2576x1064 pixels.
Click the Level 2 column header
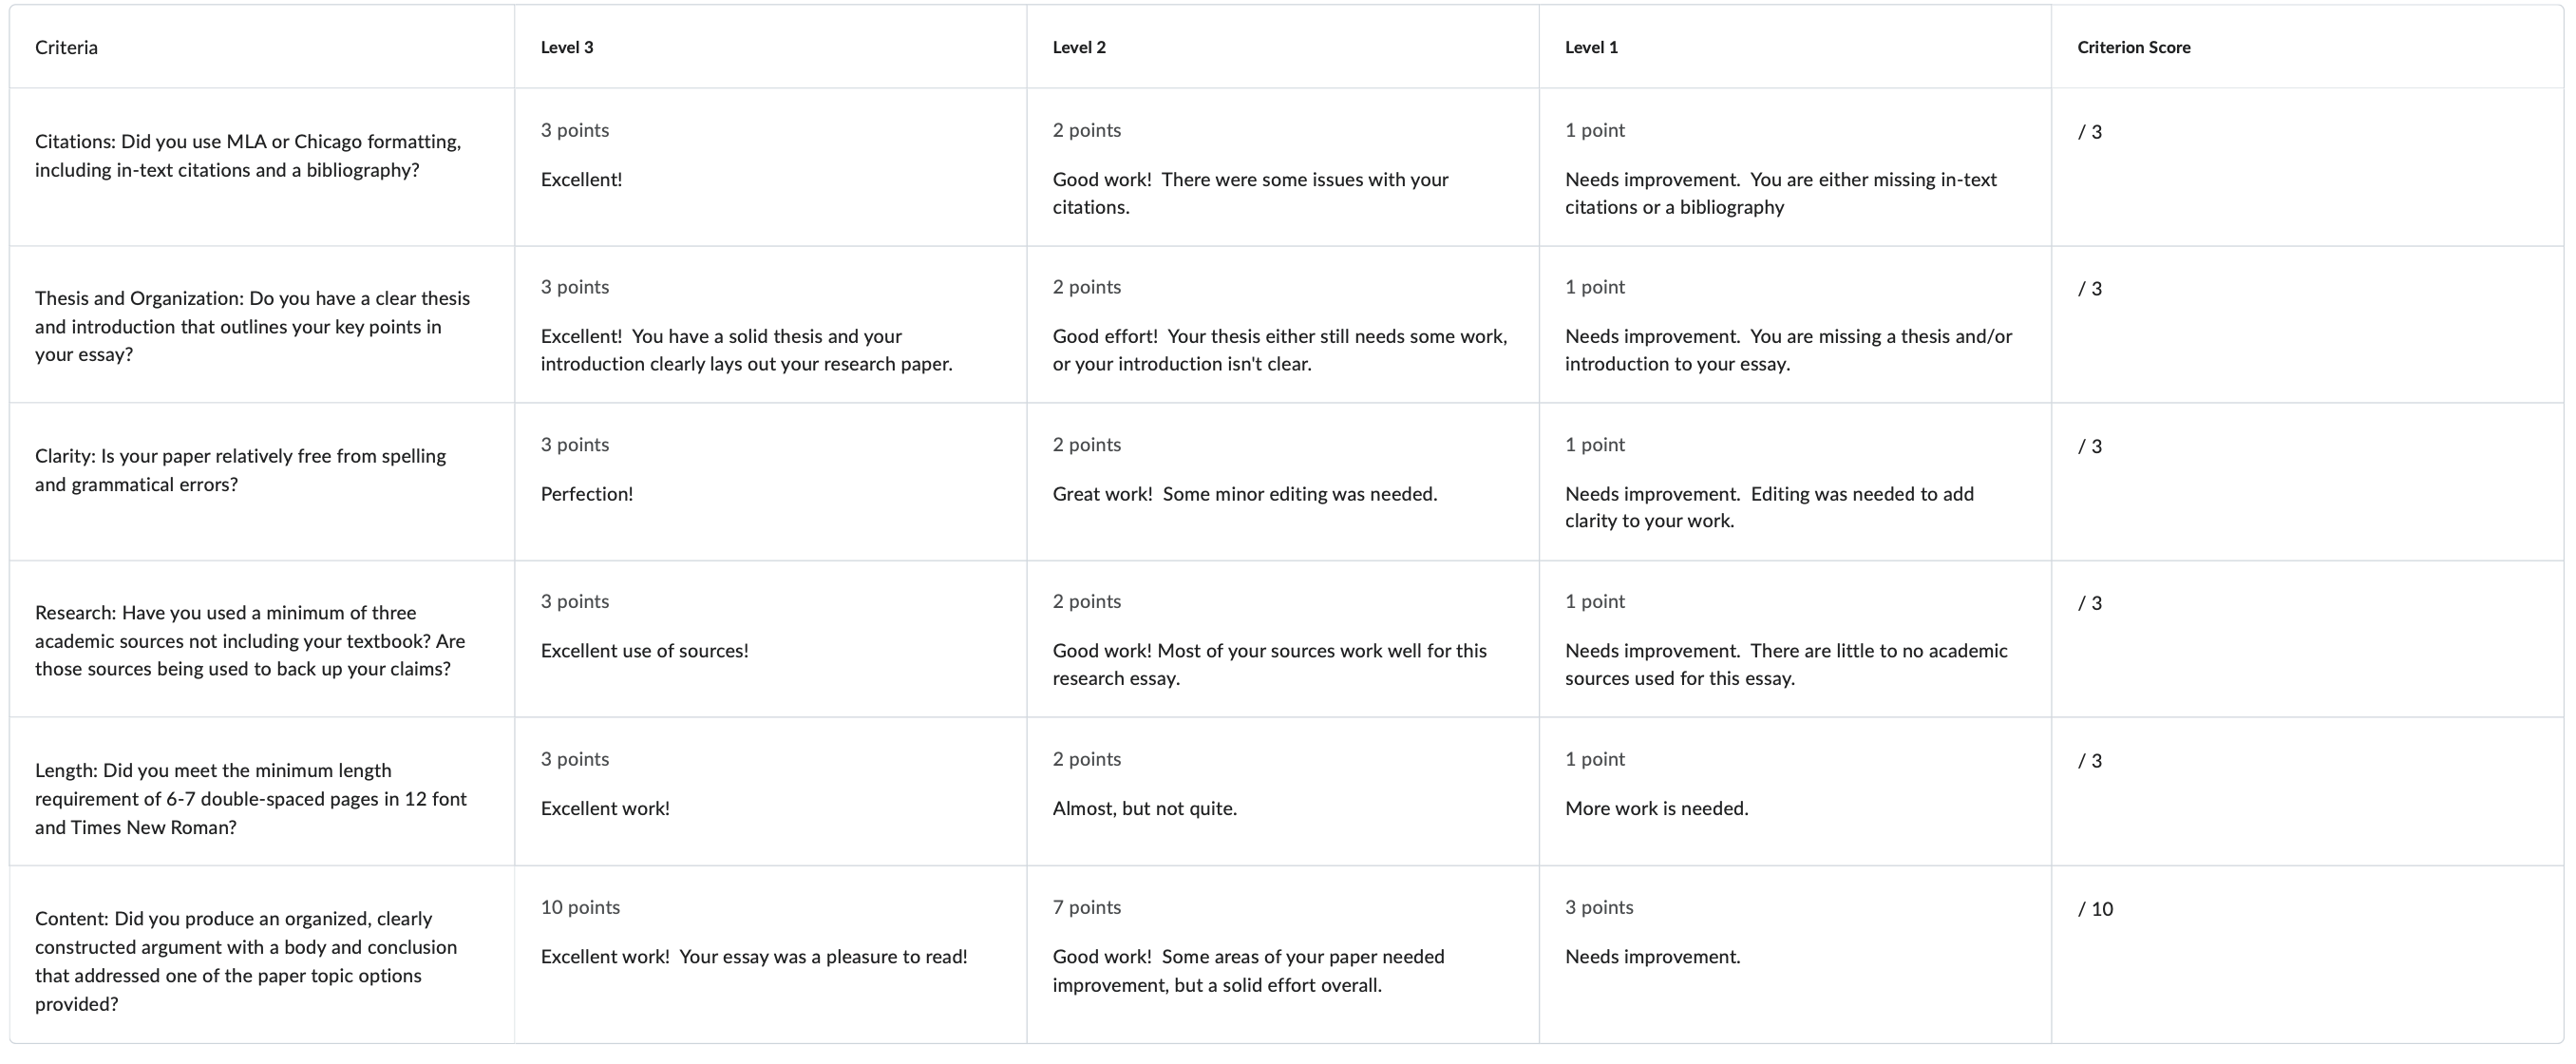coord(1079,47)
